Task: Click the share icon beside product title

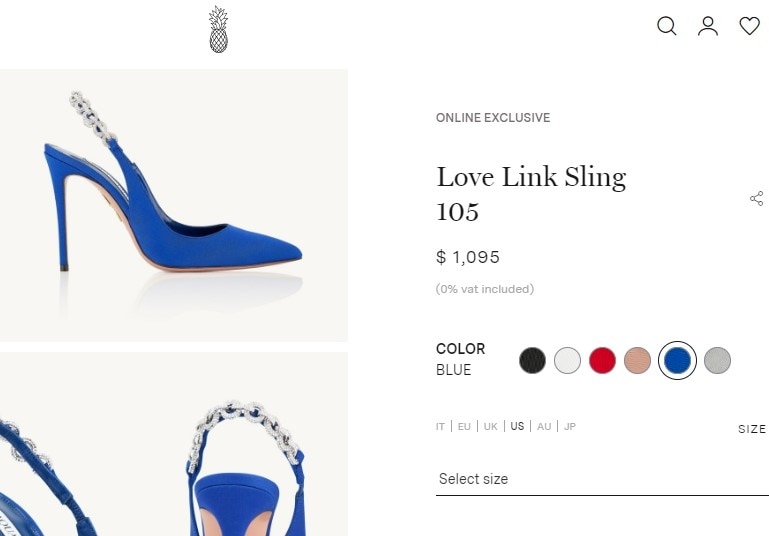Action: (x=756, y=198)
